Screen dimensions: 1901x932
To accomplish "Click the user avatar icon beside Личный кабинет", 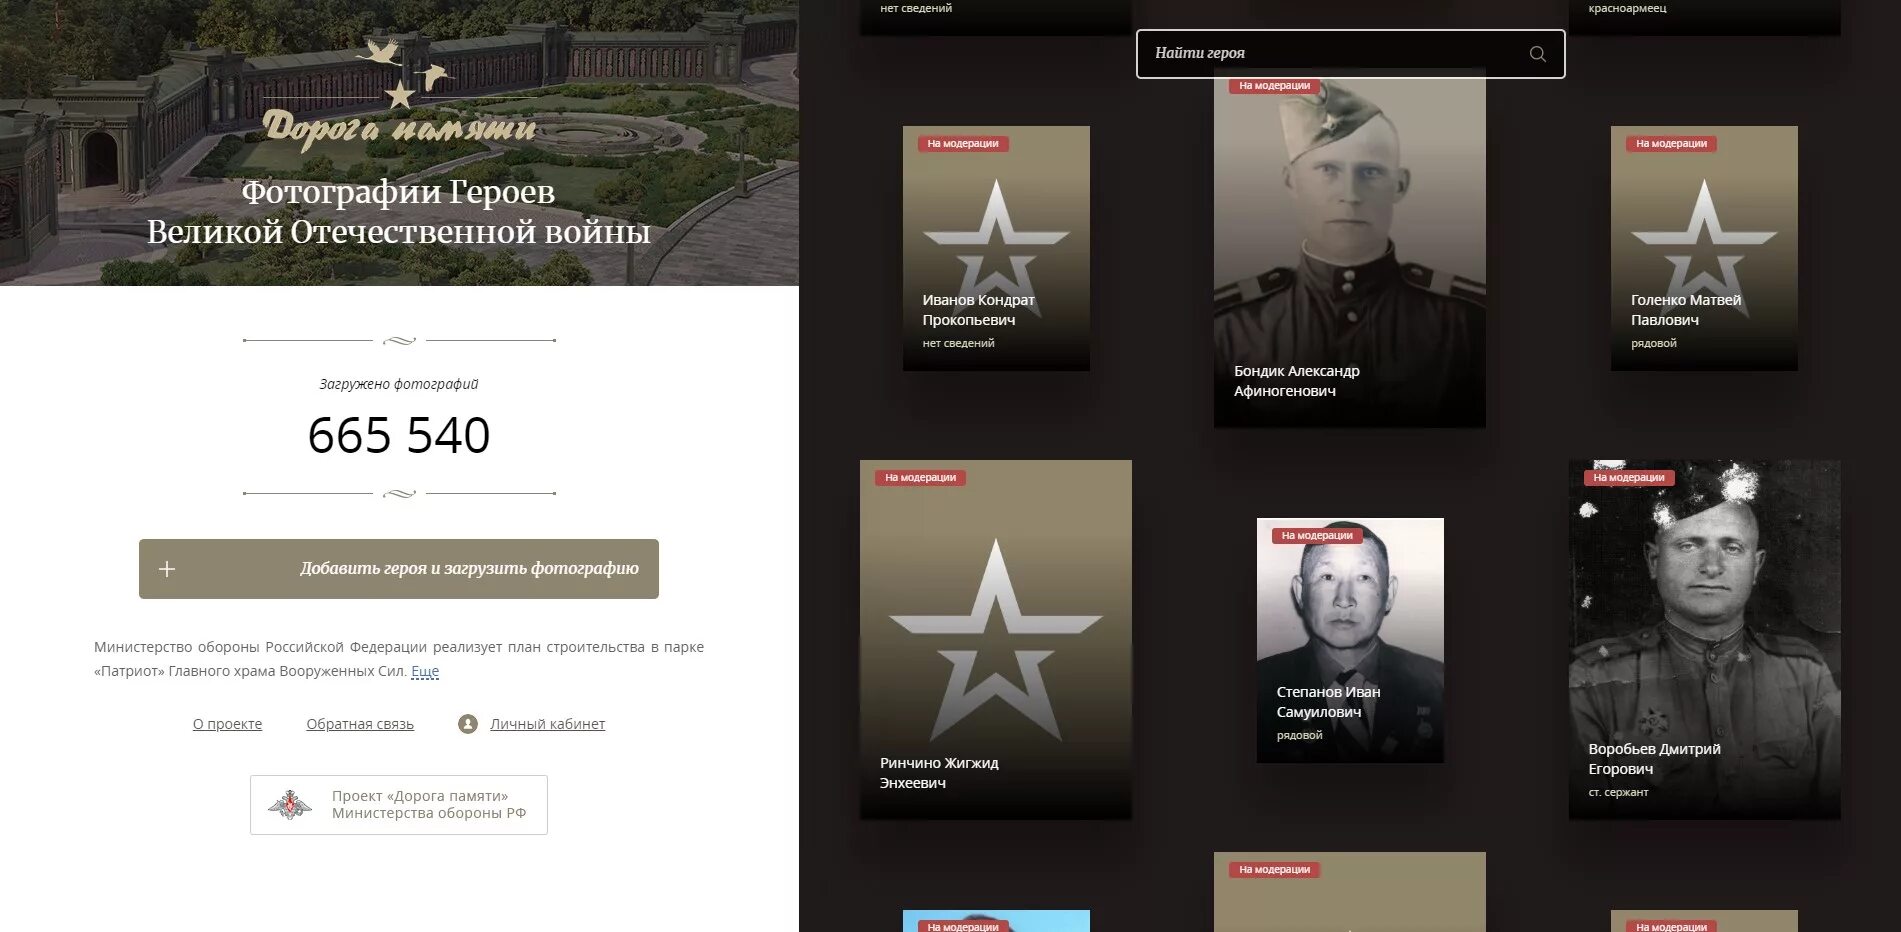I will coord(468,724).
